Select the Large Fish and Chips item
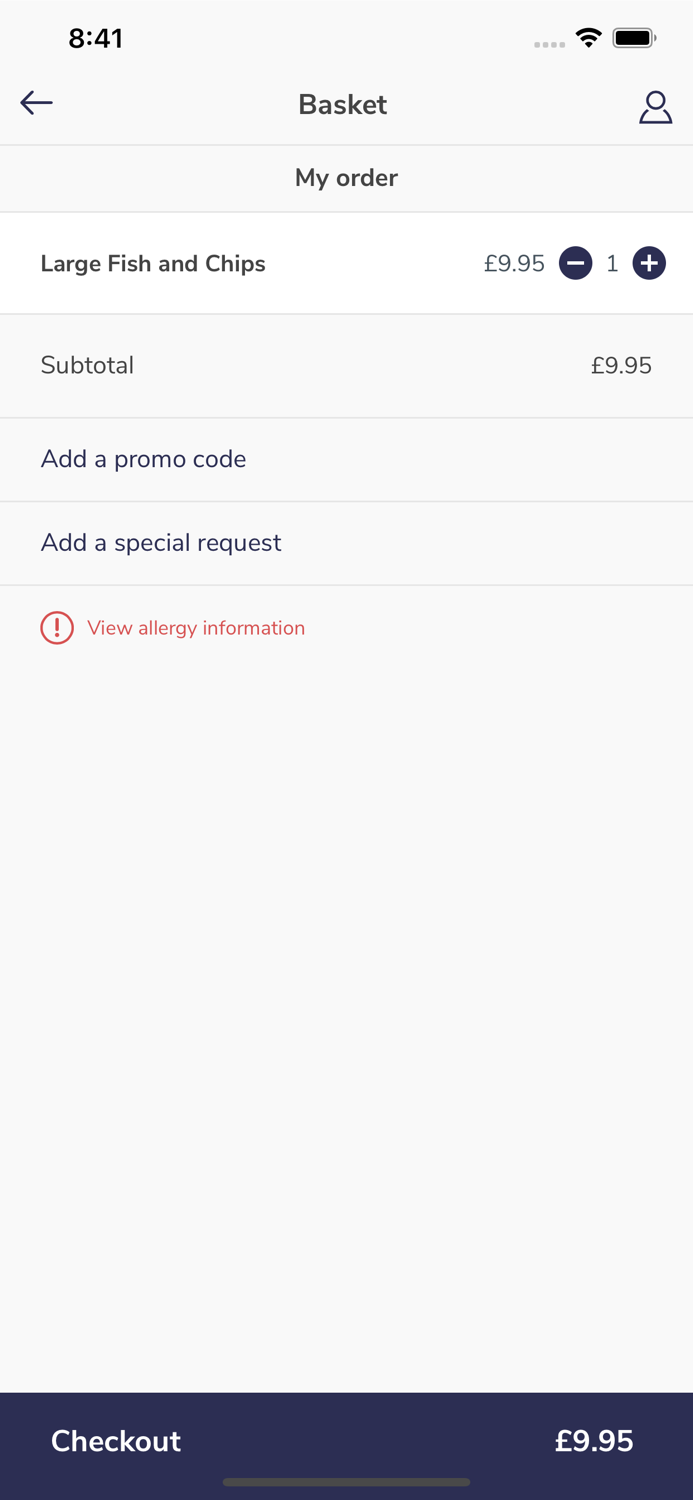 tap(153, 264)
